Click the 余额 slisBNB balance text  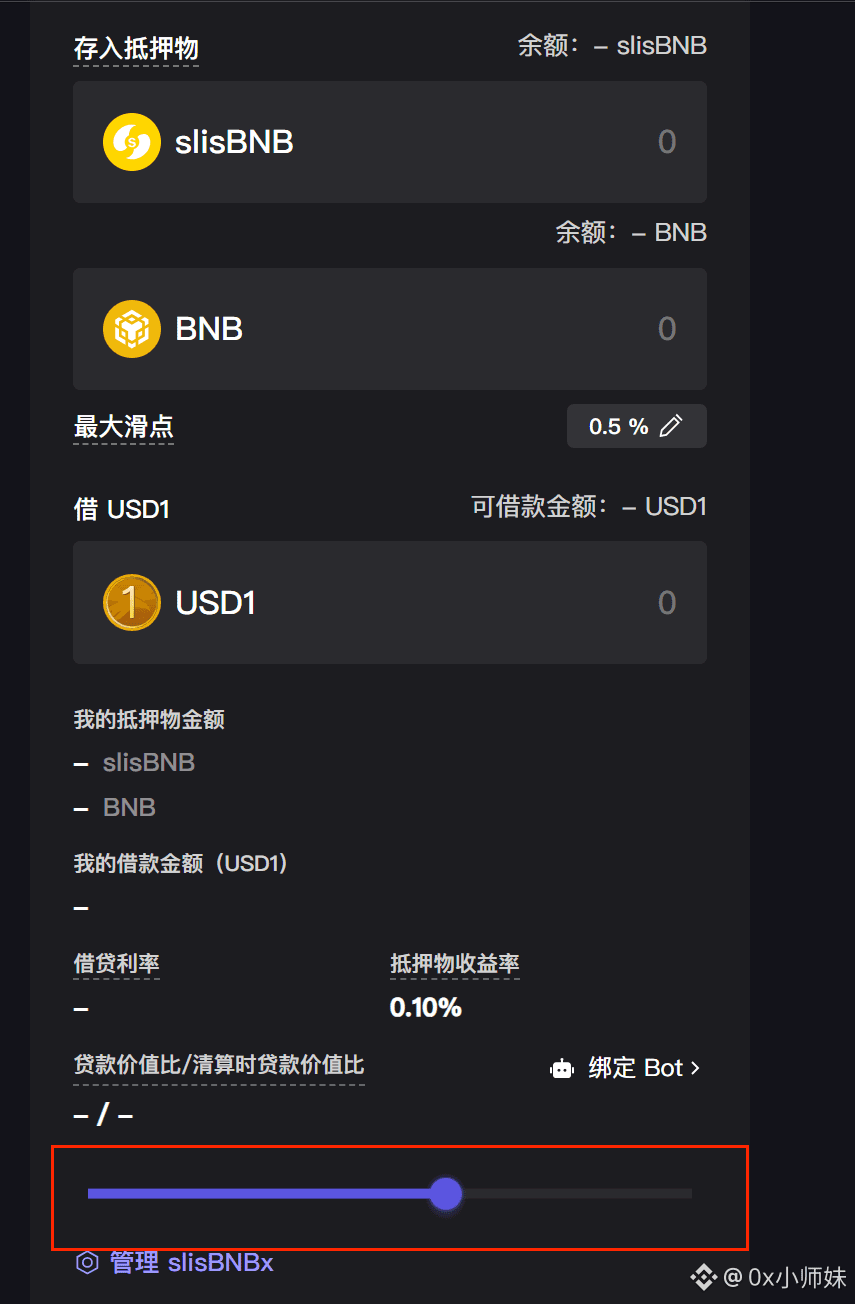612,46
